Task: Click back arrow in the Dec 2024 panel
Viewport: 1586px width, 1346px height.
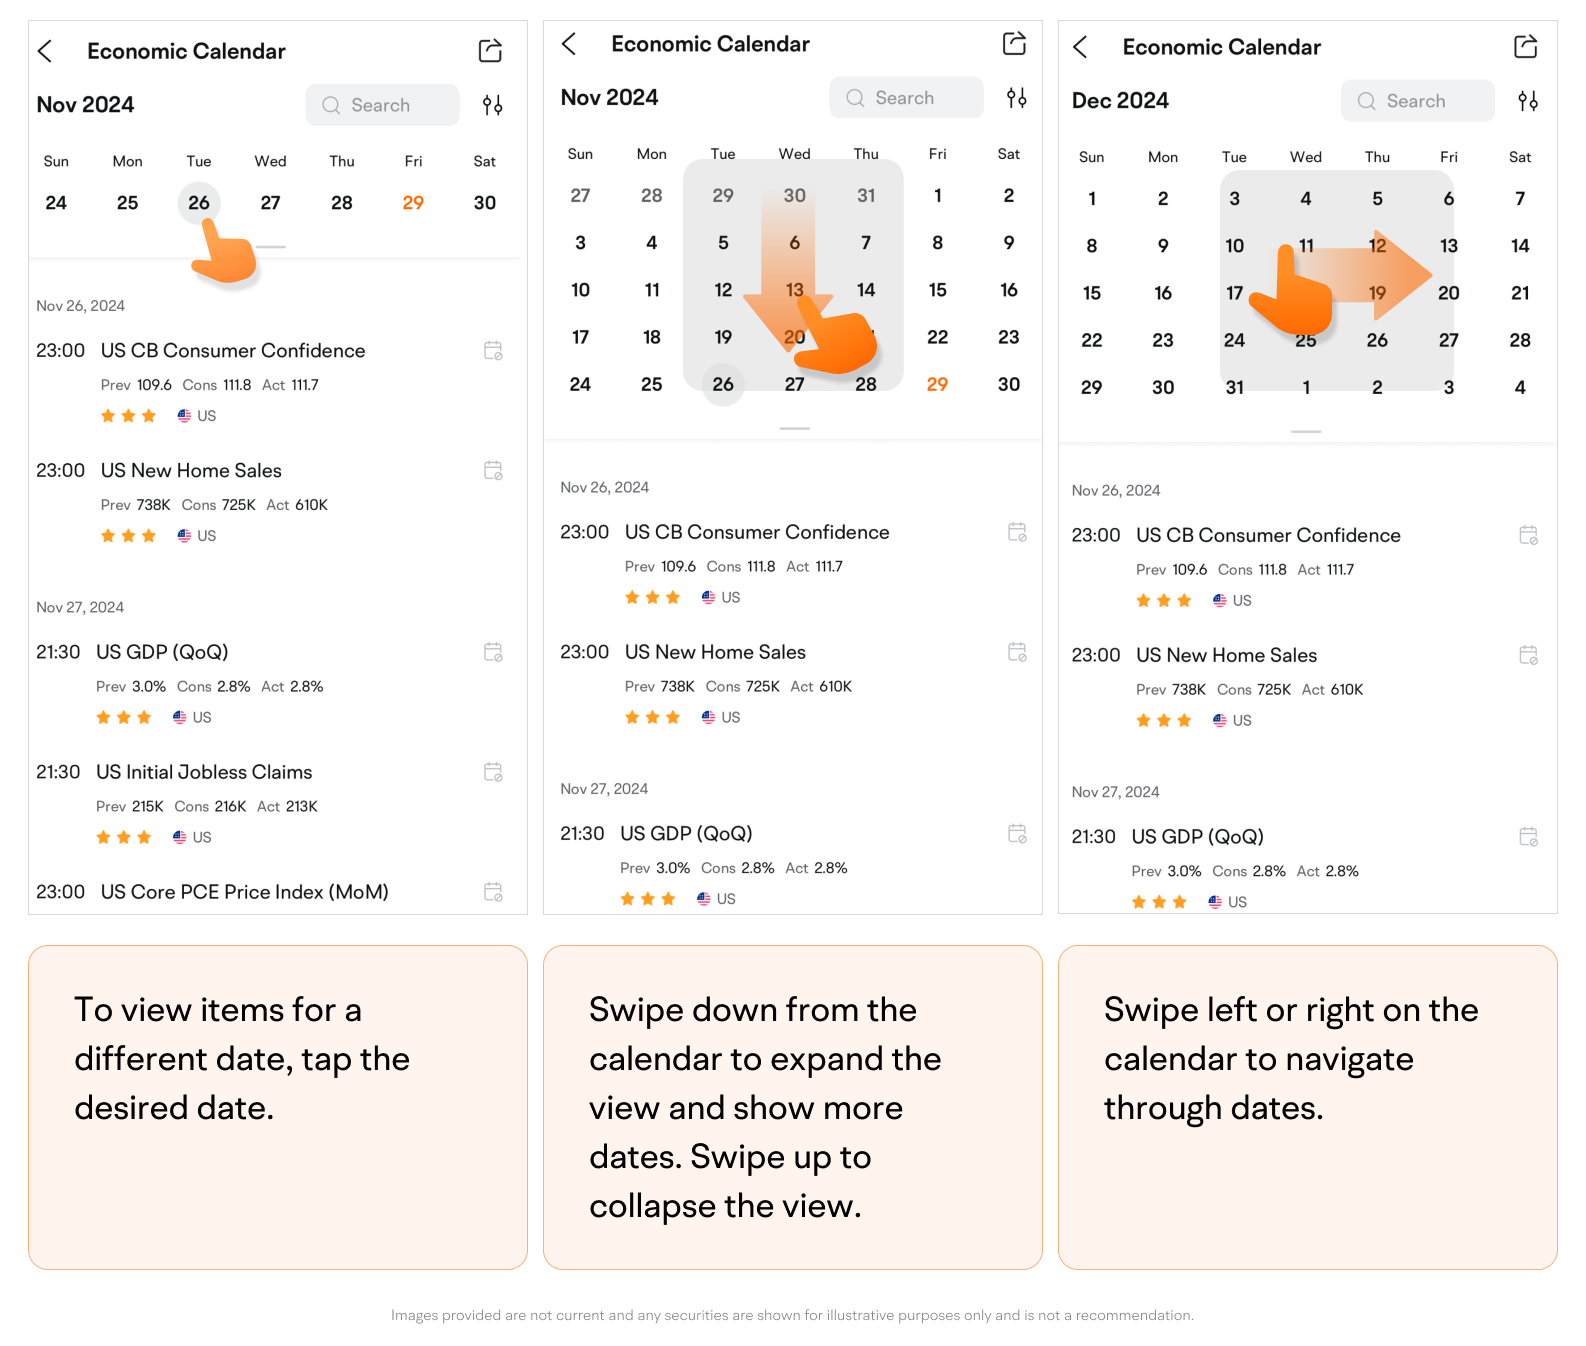Action: [x=1080, y=47]
